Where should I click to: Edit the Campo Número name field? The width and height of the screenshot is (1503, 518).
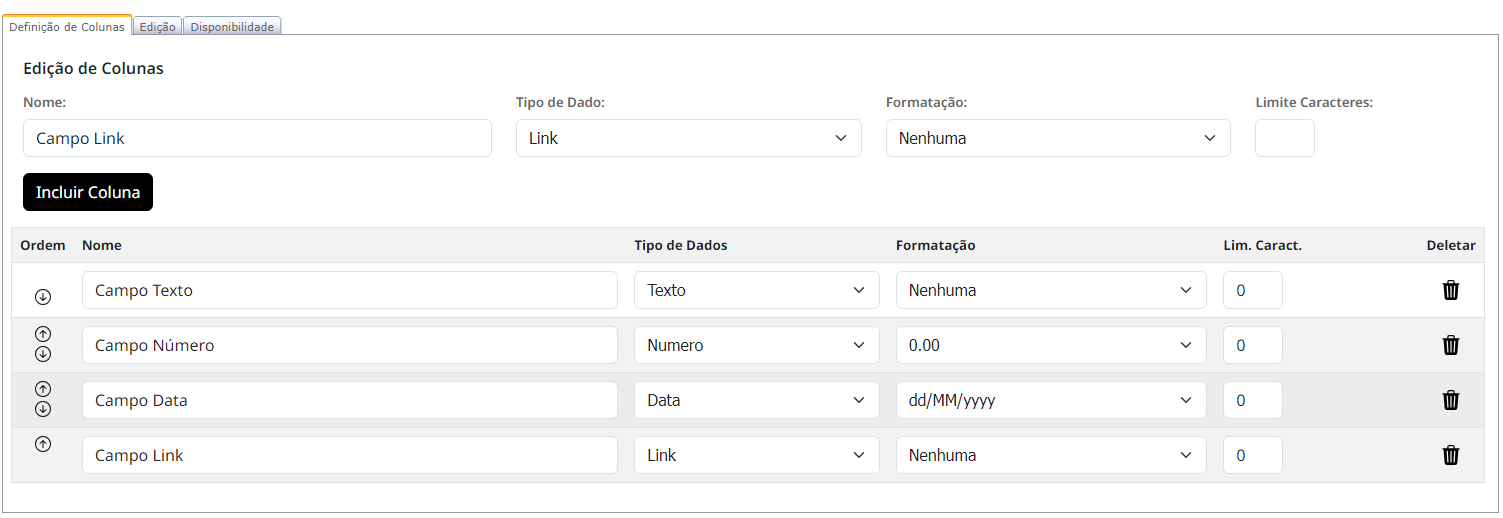coord(350,345)
